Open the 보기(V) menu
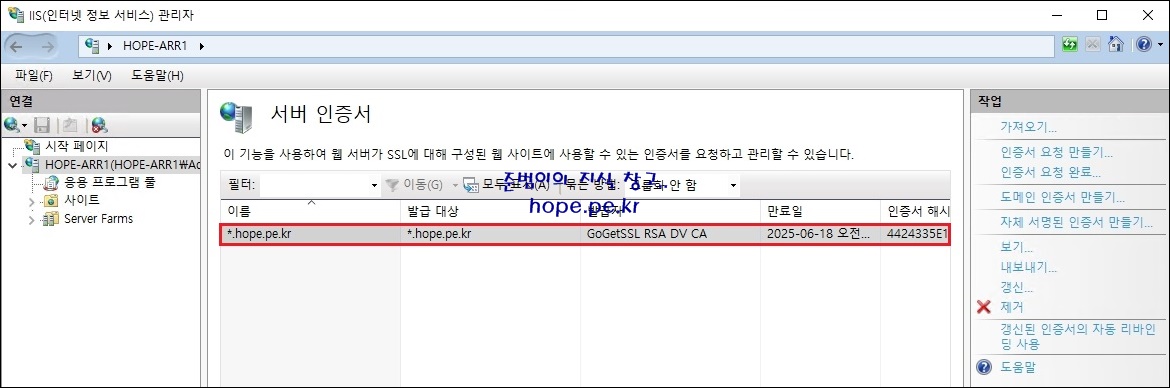This screenshot has height=388, width=1170. click(x=92, y=75)
